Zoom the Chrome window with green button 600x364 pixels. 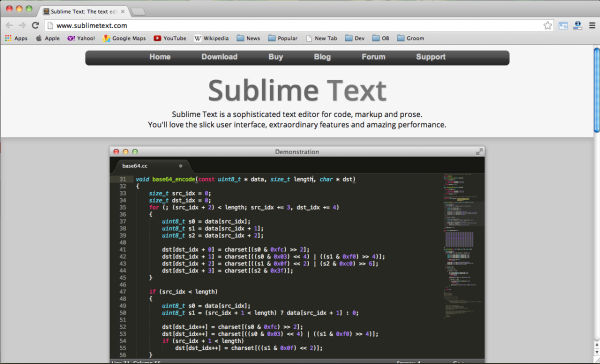coord(29,8)
